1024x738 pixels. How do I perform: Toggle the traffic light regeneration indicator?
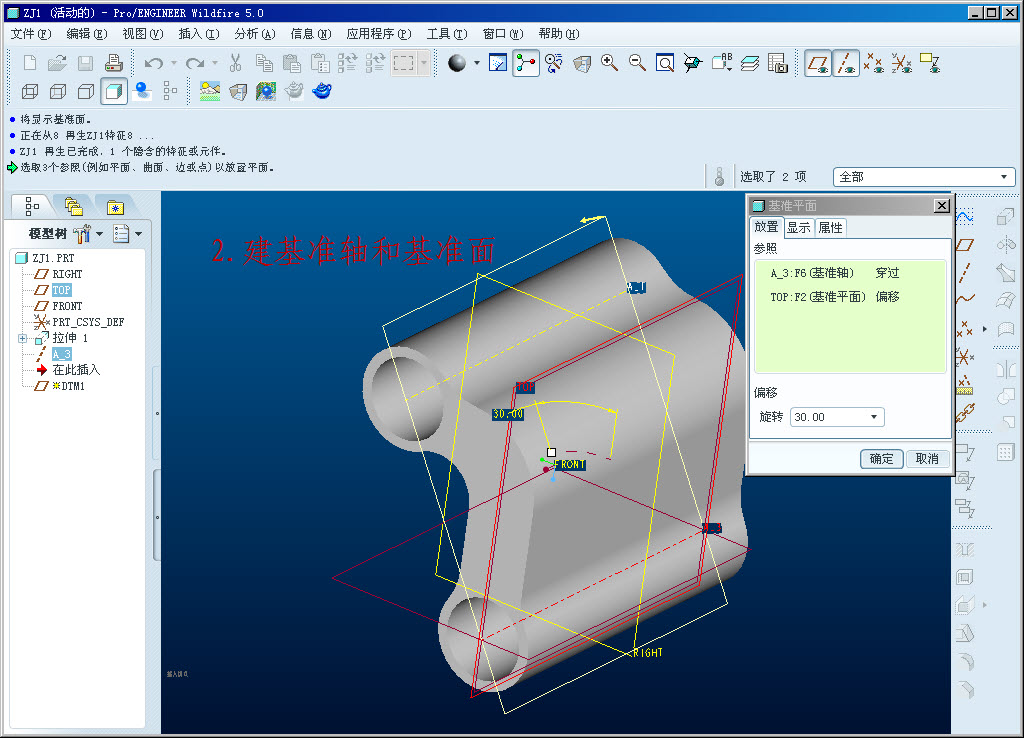click(720, 176)
